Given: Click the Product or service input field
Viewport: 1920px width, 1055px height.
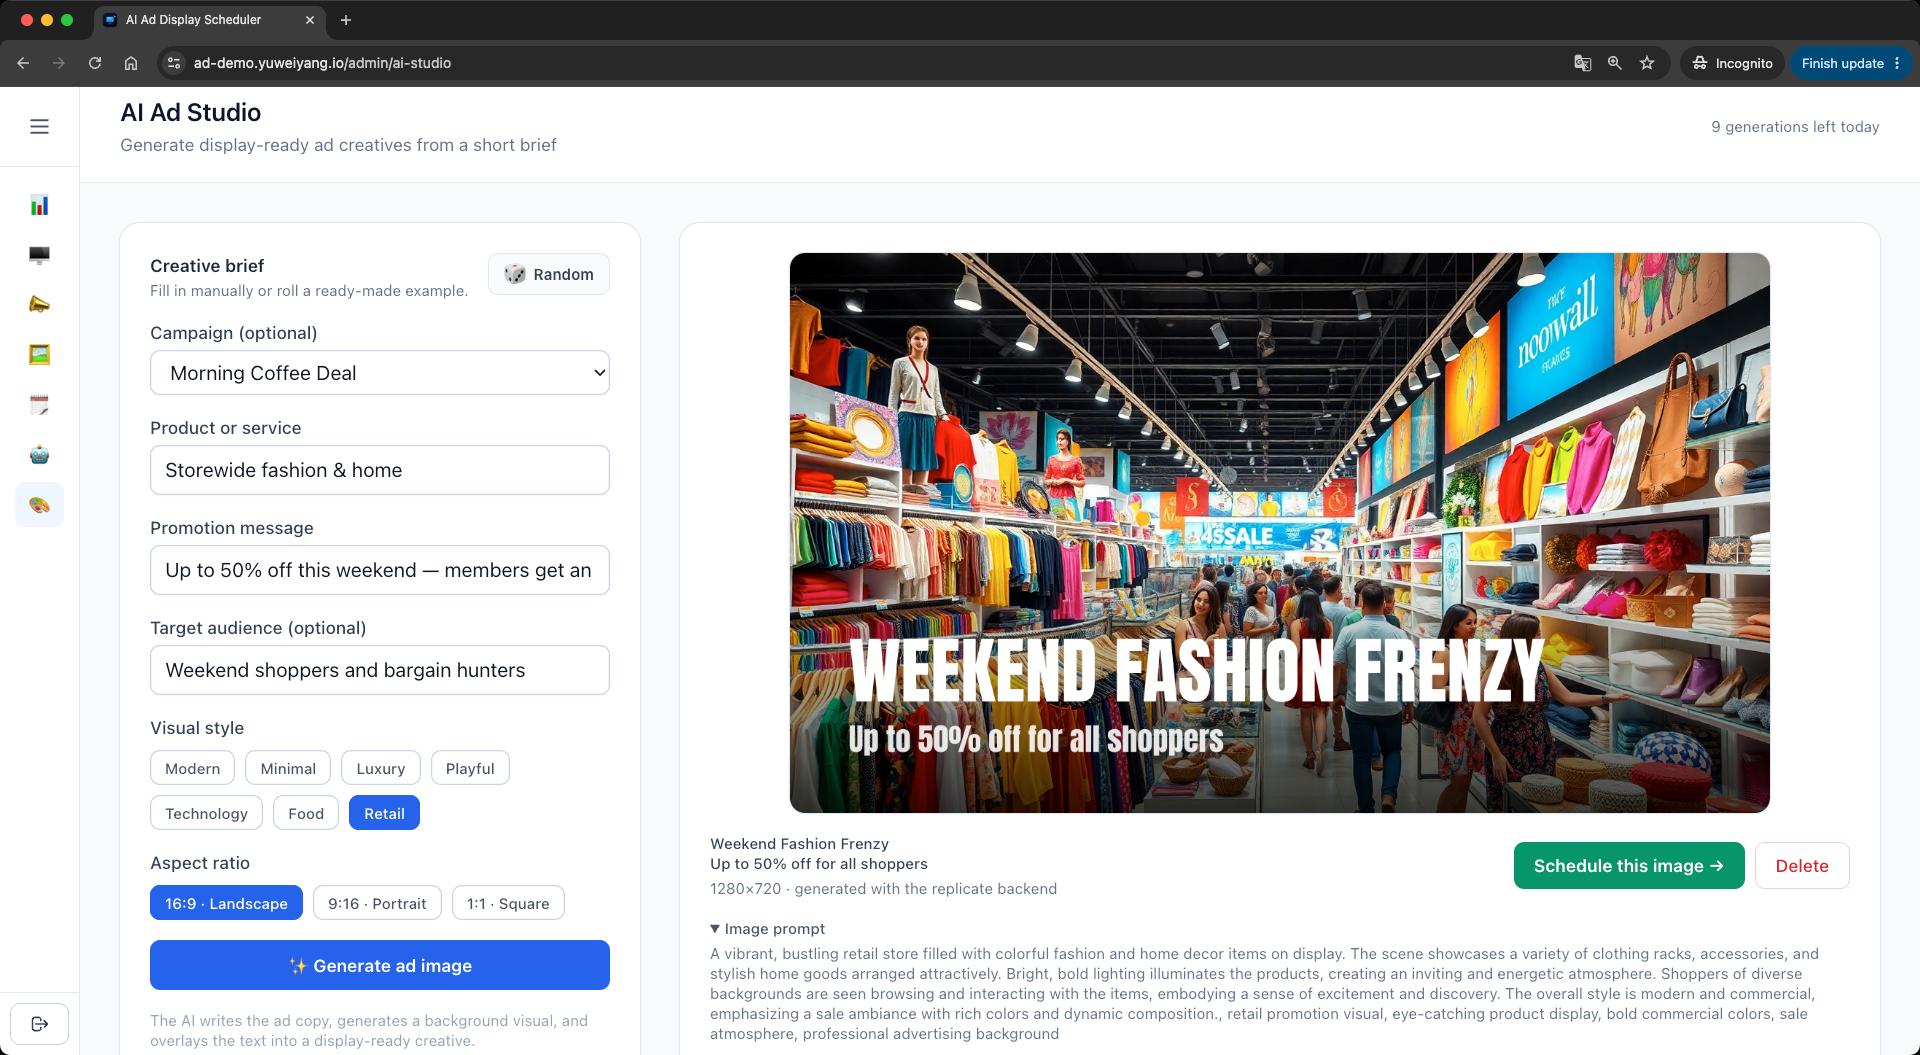Looking at the screenshot, I should (380, 470).
